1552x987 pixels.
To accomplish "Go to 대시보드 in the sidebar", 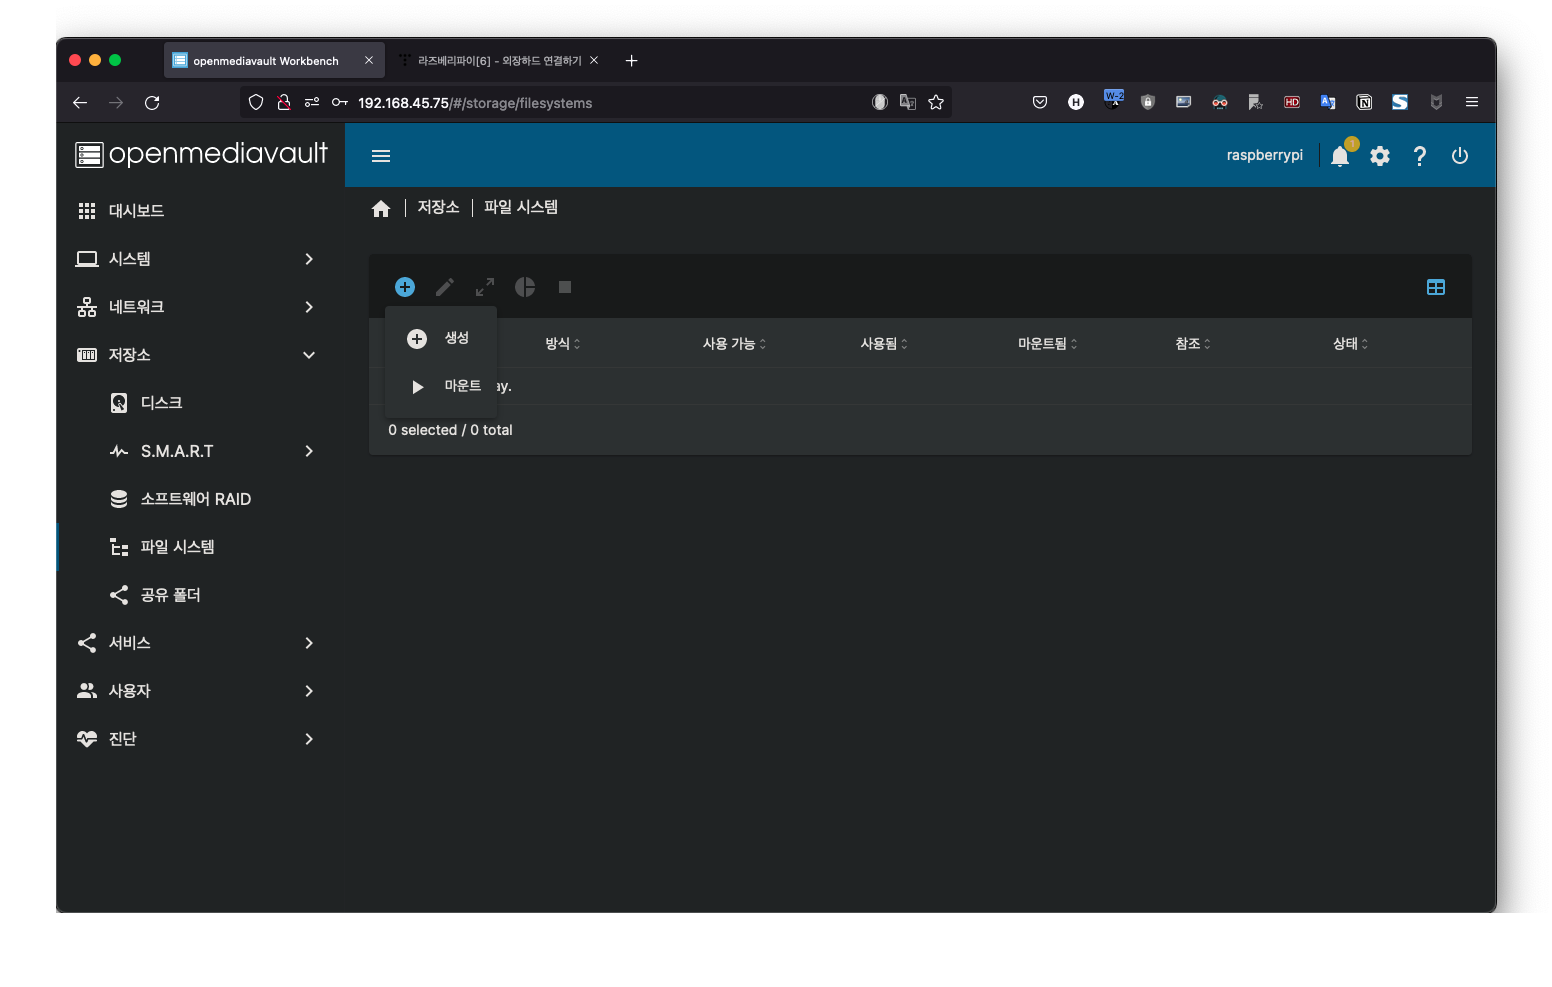I will (x=196, y=211).
